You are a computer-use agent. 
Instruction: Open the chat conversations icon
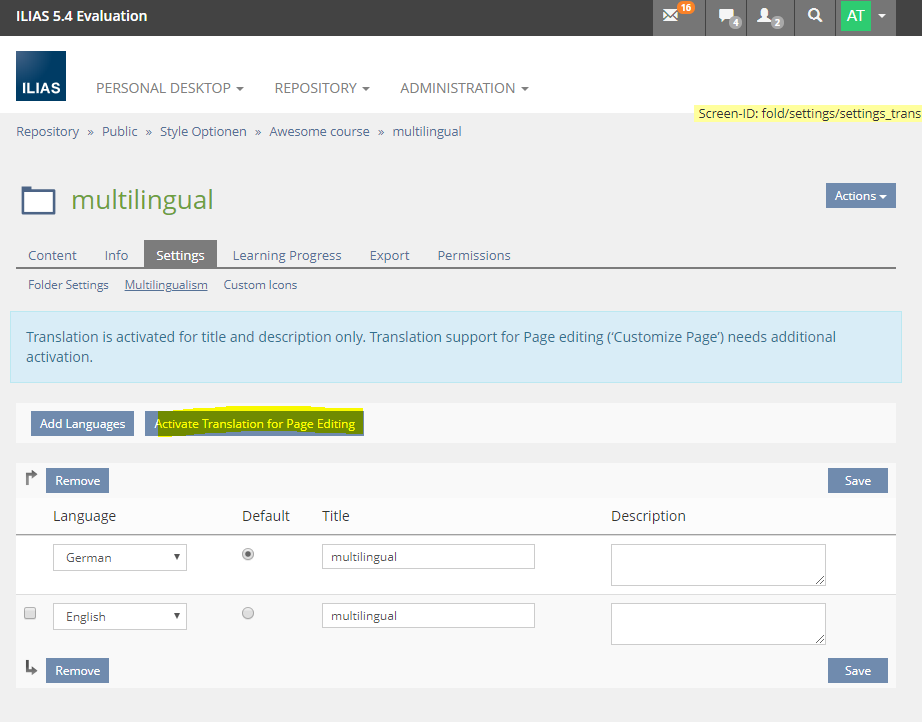click(x=725, y=16)
